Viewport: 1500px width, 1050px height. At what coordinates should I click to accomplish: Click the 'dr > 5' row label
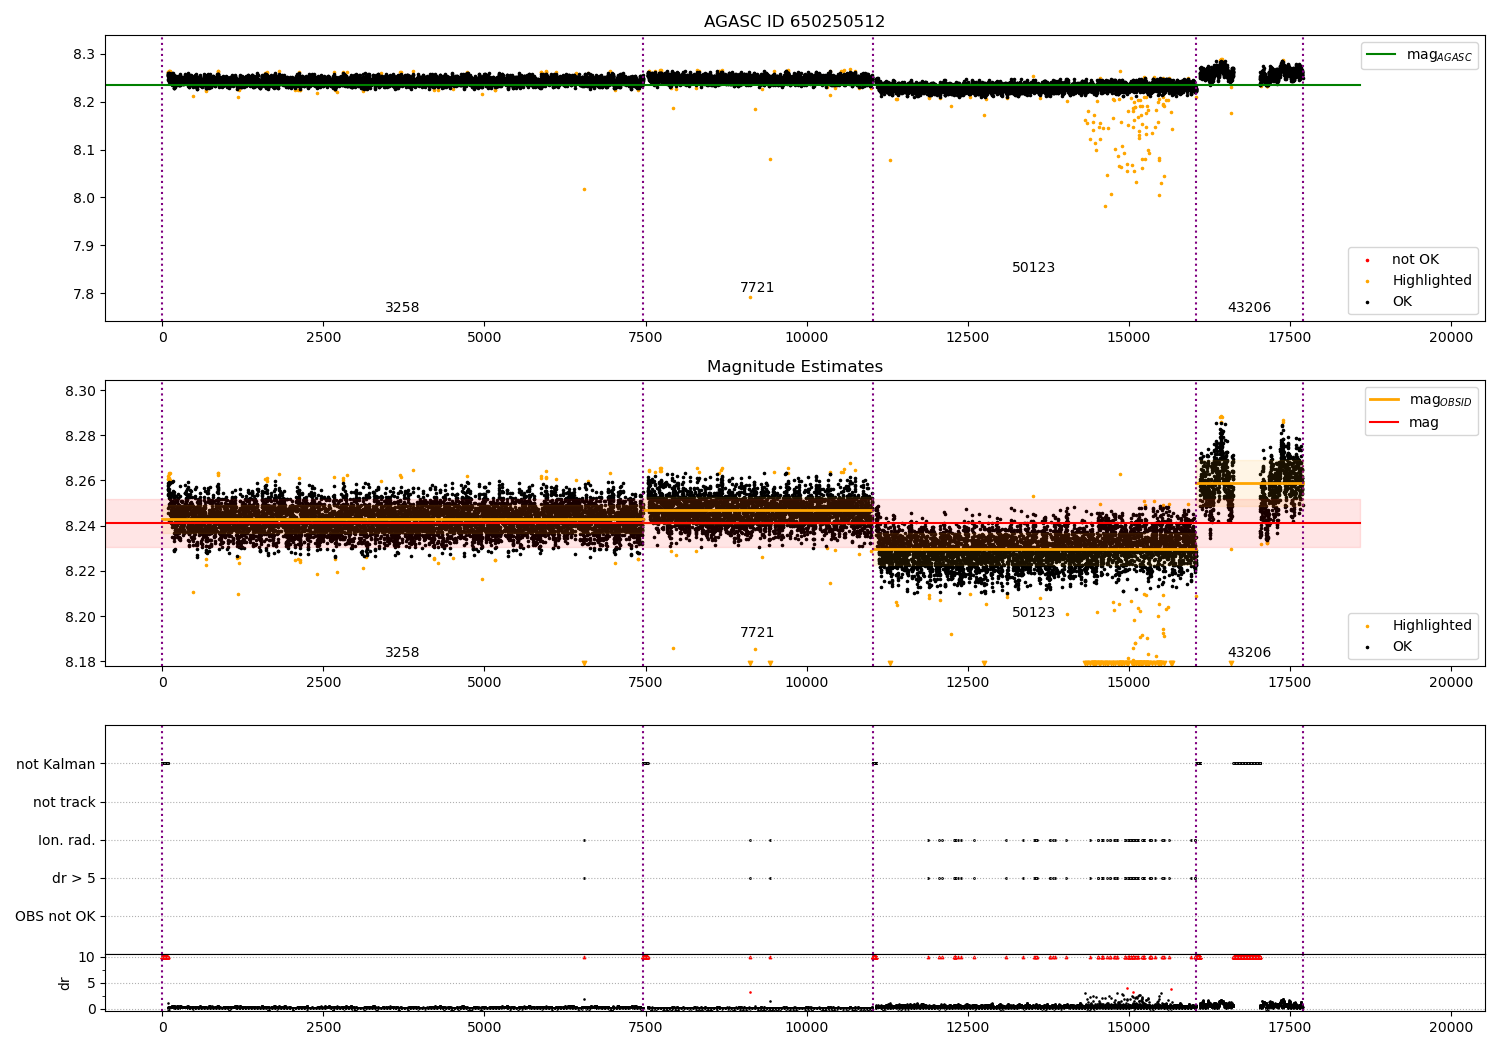(74, 879)
